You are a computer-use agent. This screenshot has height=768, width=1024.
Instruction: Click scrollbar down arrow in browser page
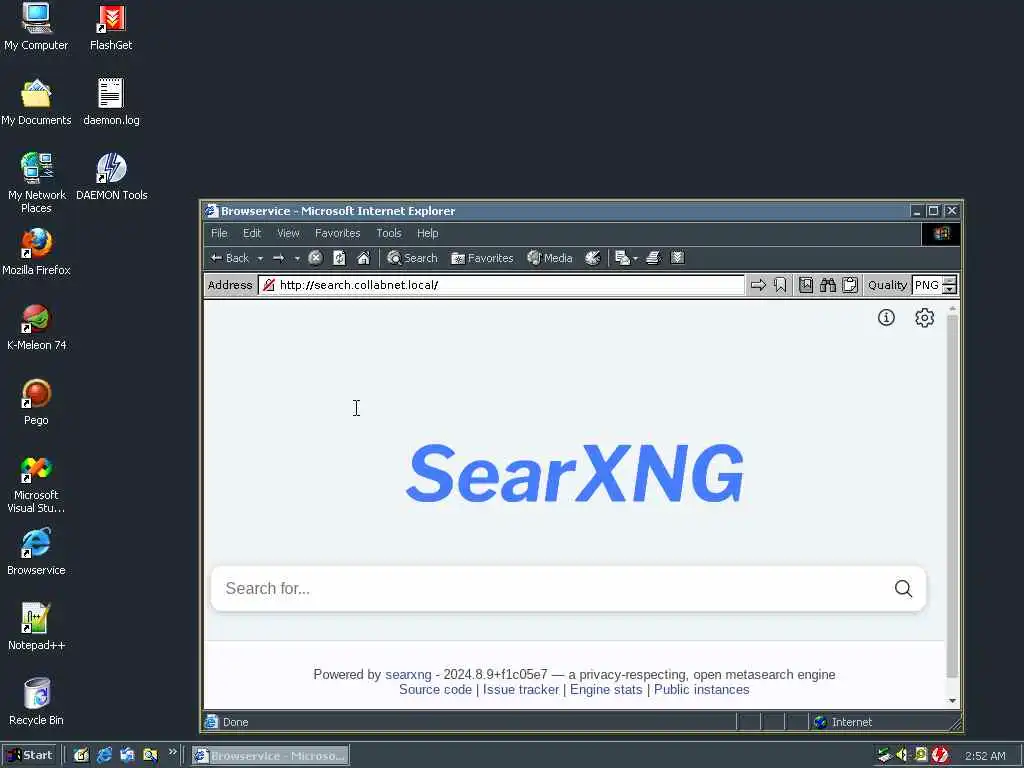pos(952,701)
